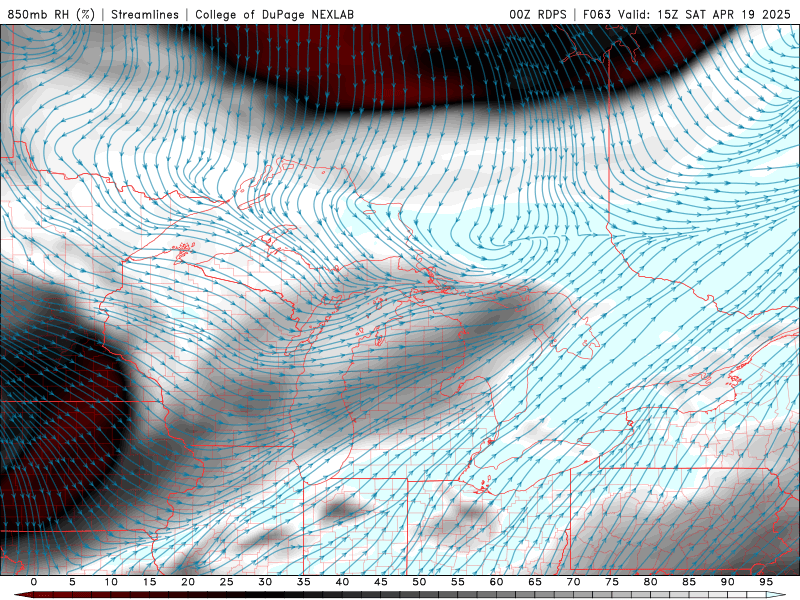
Task: Click the 60 value on the color scale
Action: point(496,582)
